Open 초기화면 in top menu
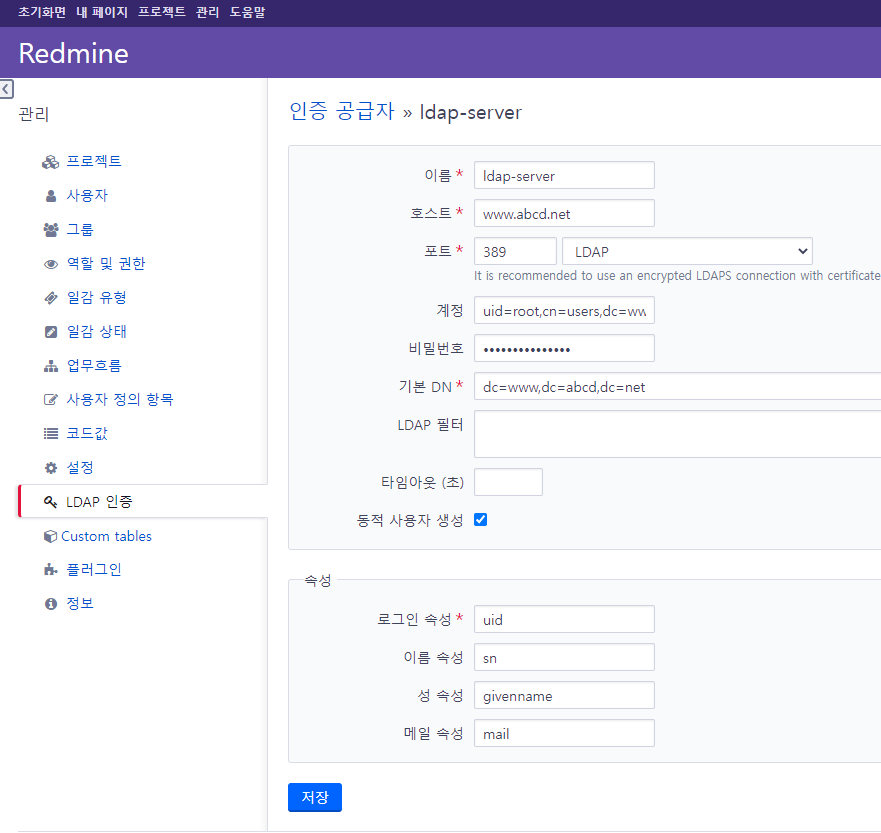This screenshot has height=833, width=881. 42,12
